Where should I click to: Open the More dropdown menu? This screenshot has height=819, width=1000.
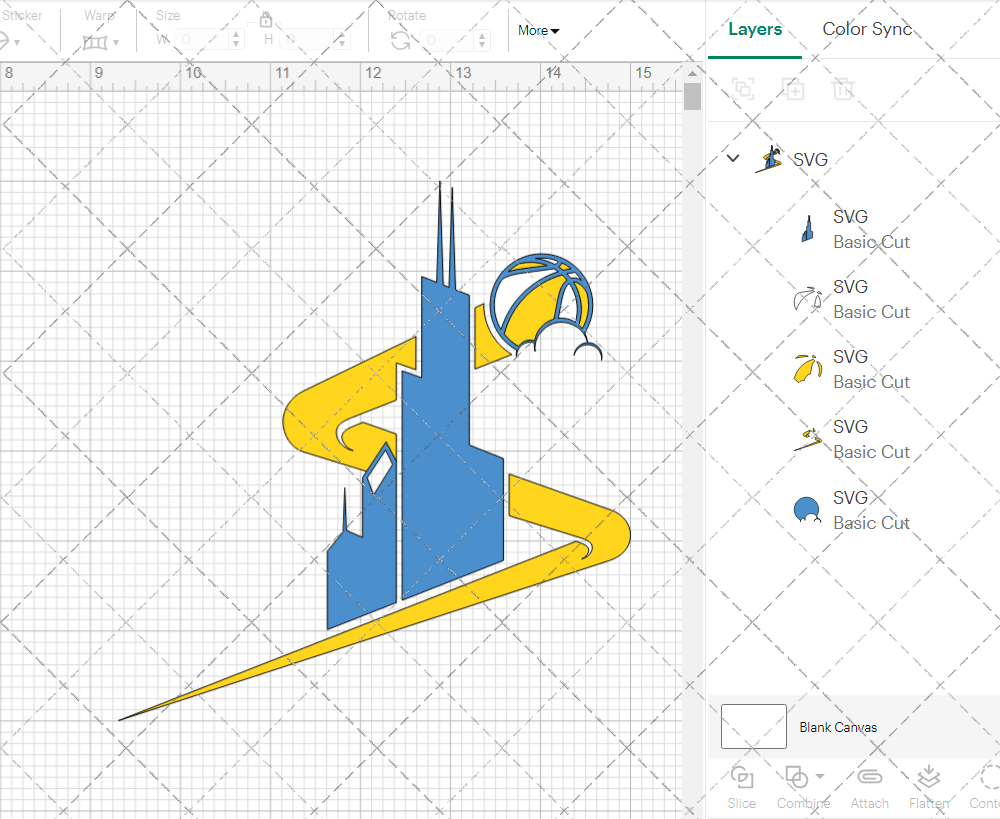[538, 30]
